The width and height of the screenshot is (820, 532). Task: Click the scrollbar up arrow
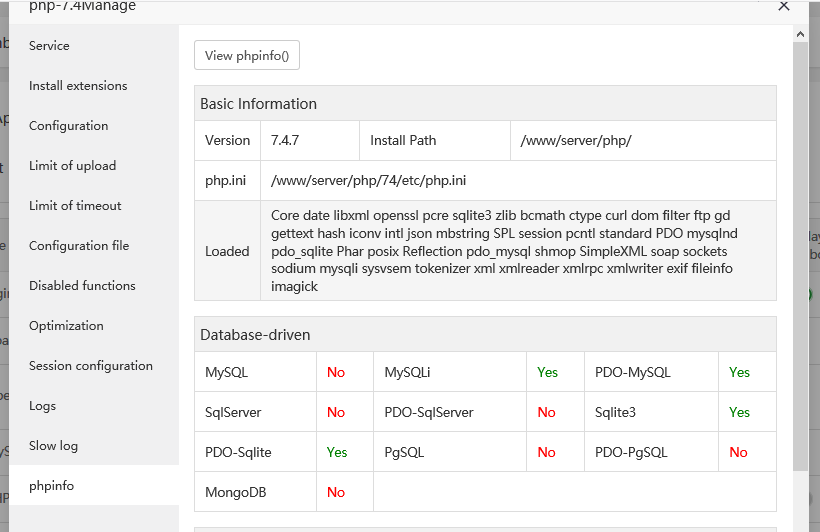point(800,34)
